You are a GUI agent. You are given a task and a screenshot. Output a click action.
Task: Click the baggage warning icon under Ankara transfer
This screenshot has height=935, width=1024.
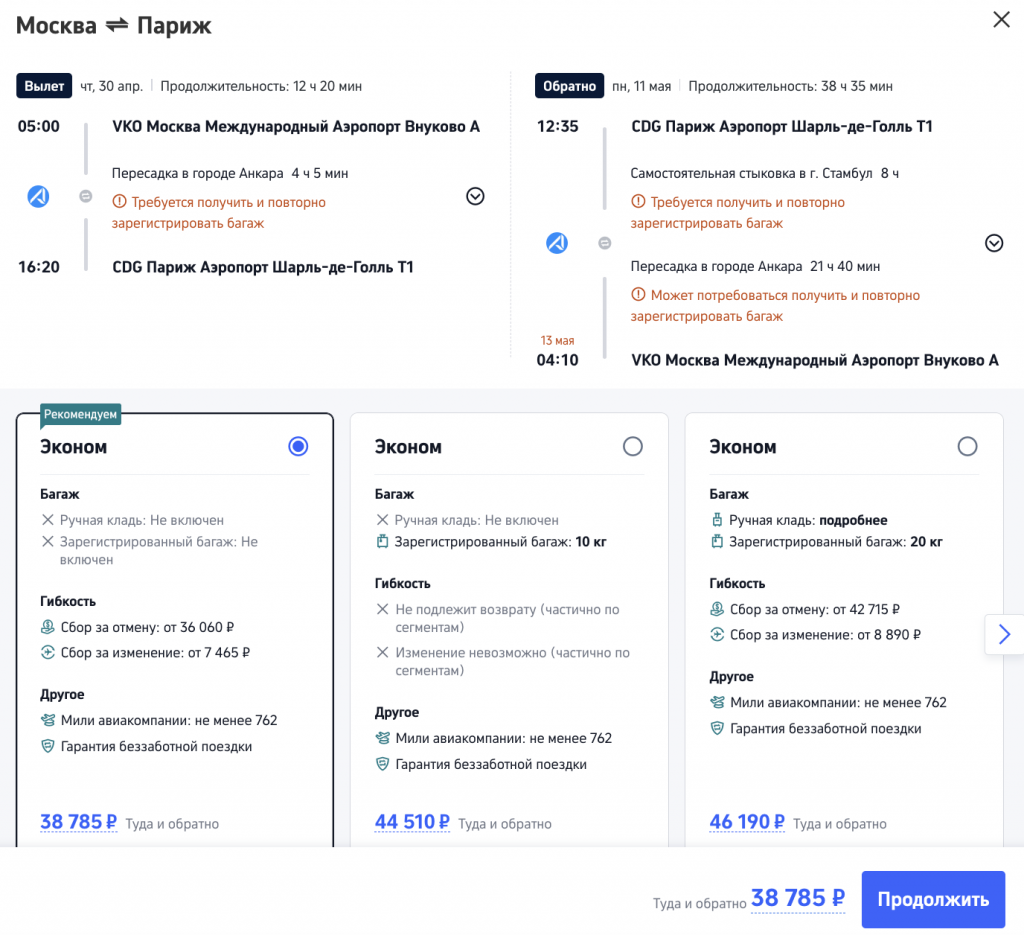tap(119, 202)
